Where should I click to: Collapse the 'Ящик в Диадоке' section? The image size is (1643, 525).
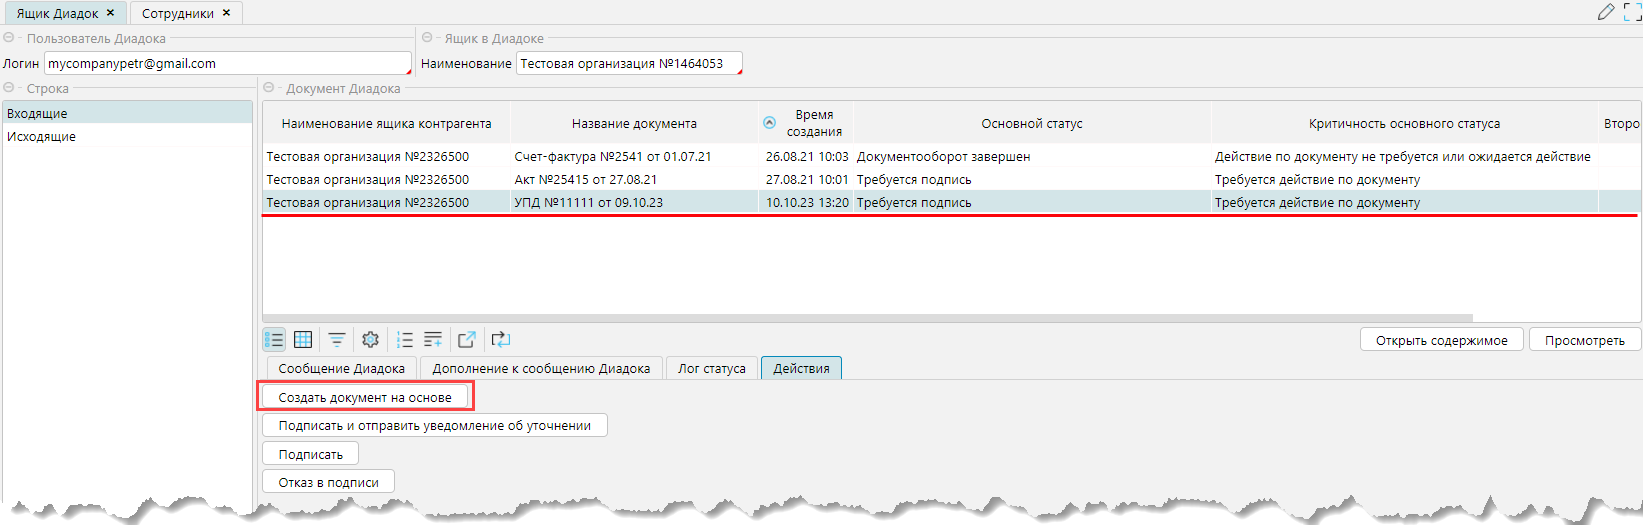tap(427, 38)
